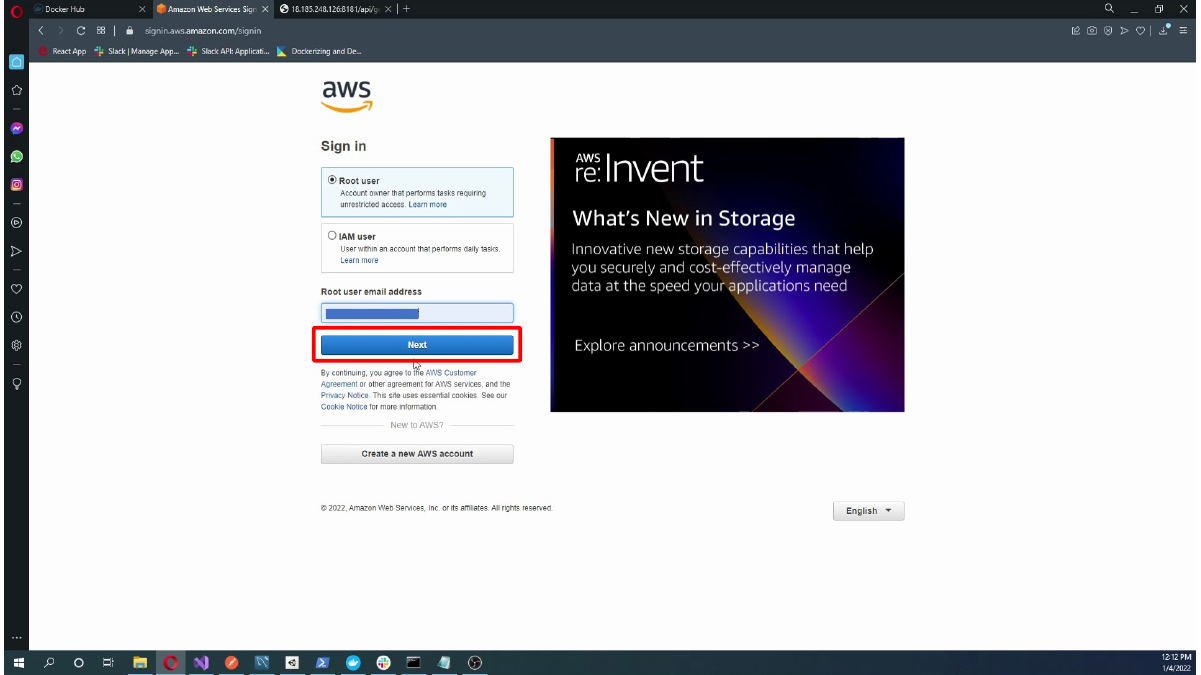The height and width of the screenshot is (675, 1201).
Task: Reload the page with the refresh icon
Action: (81, 30)
